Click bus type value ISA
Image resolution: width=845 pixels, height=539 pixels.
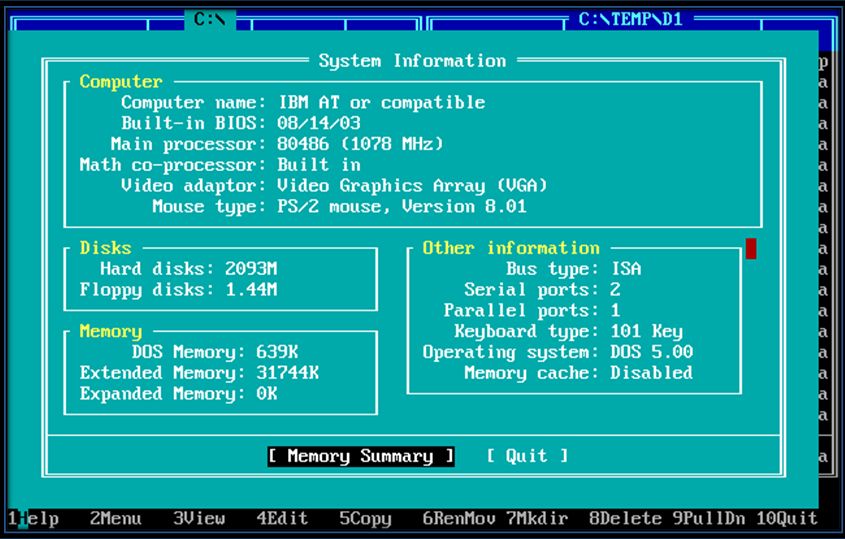626,269
